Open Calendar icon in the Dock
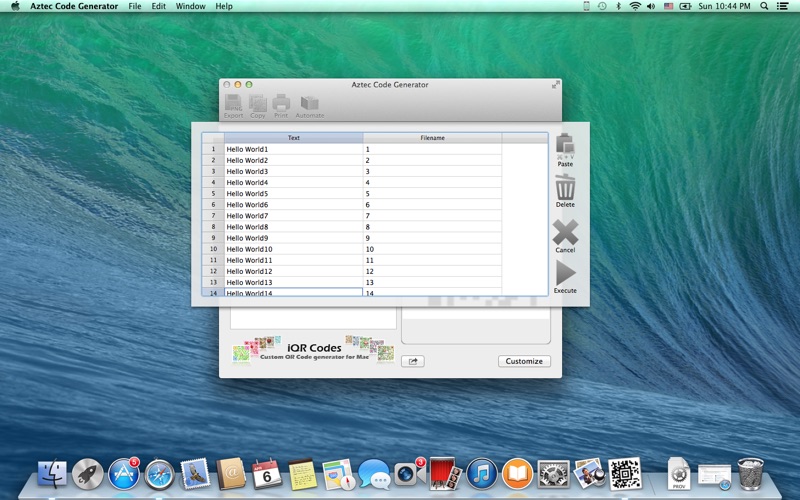Screen dimensions: 800x500 [x=266, y=474]
